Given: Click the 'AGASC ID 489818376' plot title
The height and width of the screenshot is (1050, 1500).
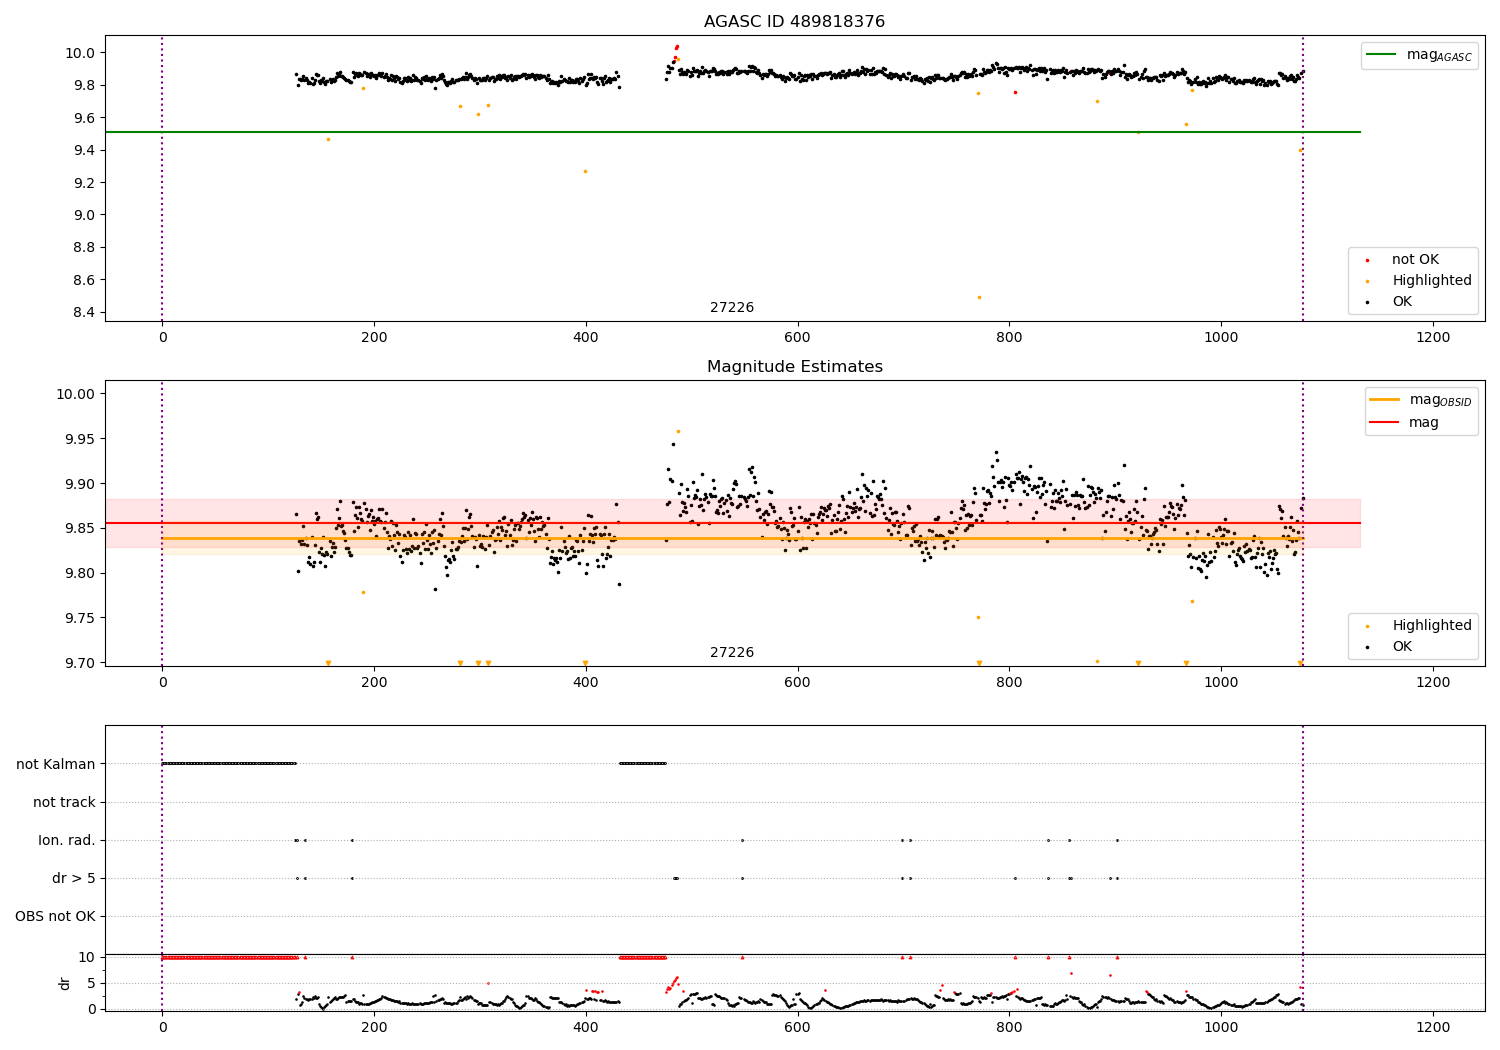Looking at the screenshot, I should (794, 22).
